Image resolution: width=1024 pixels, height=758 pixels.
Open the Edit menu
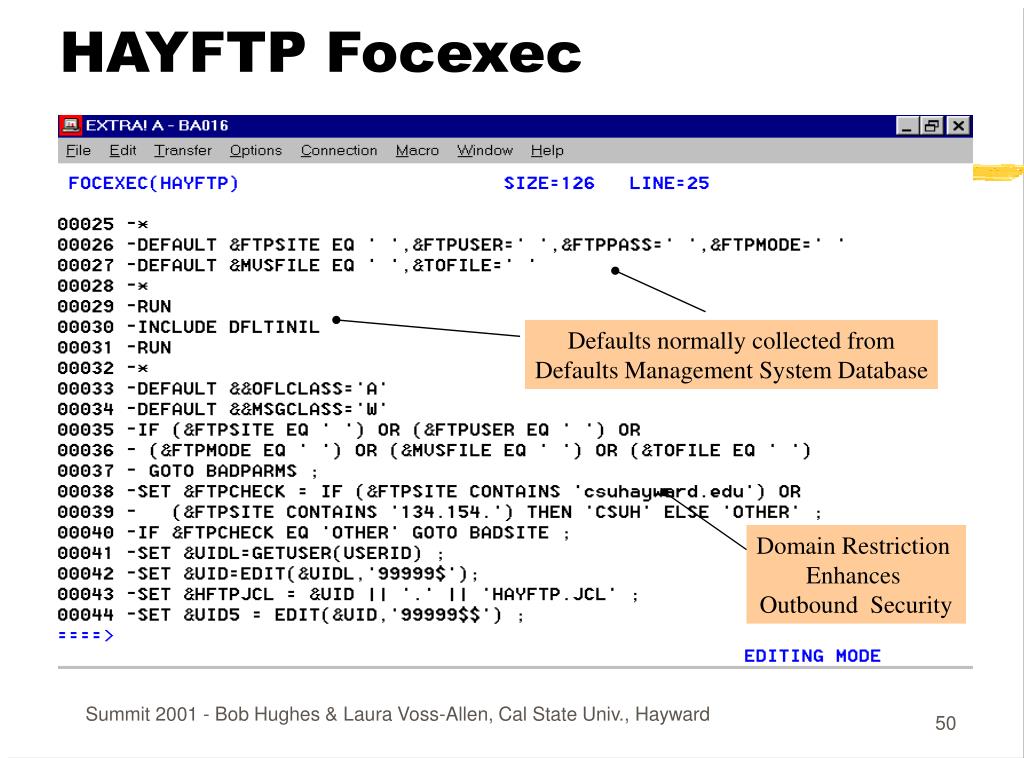[x=123, y=151]
